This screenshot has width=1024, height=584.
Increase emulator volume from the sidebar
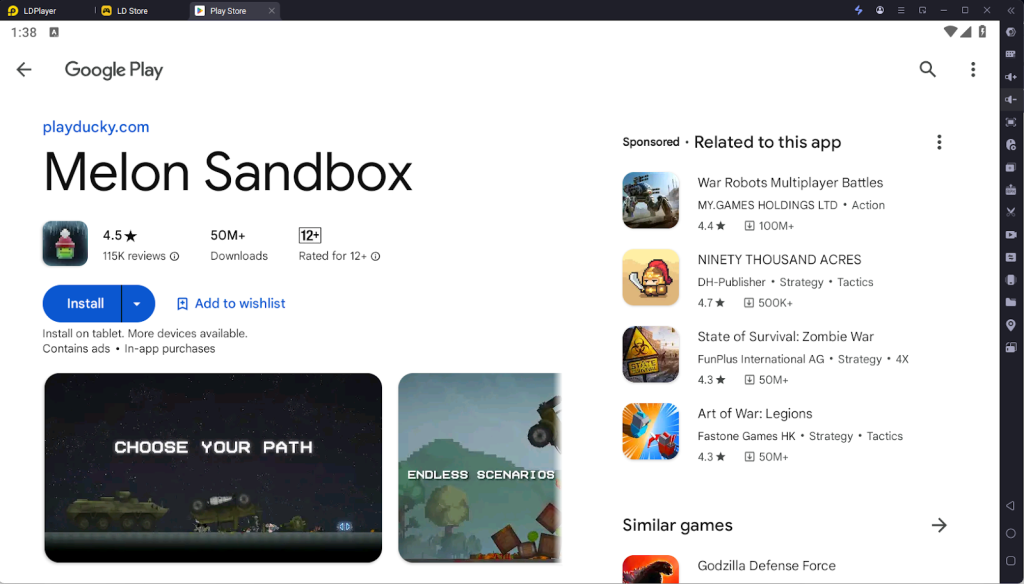(1012, 77)
